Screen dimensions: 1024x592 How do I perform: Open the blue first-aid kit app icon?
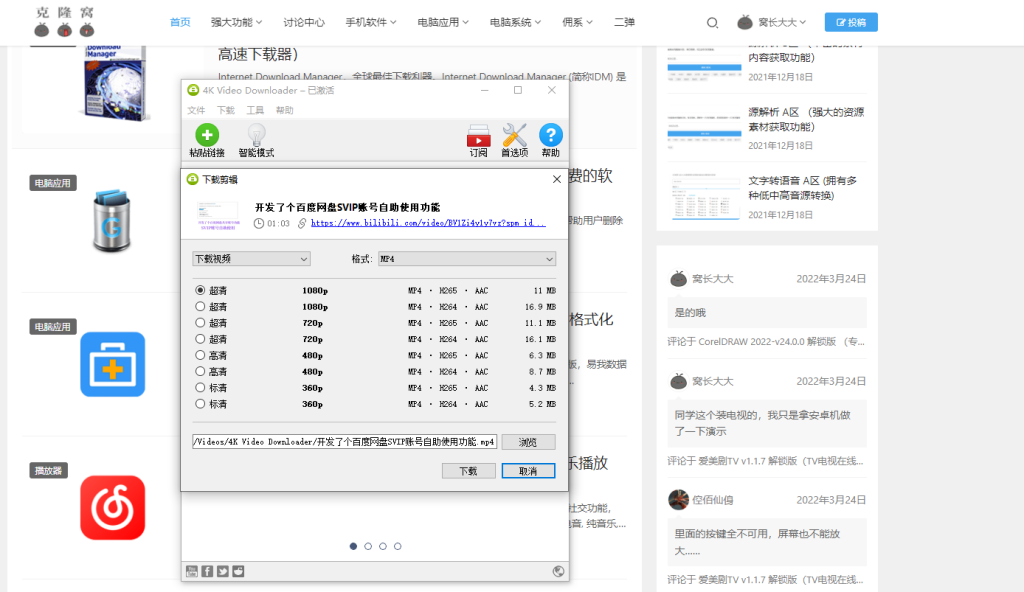tap(112, 364)
